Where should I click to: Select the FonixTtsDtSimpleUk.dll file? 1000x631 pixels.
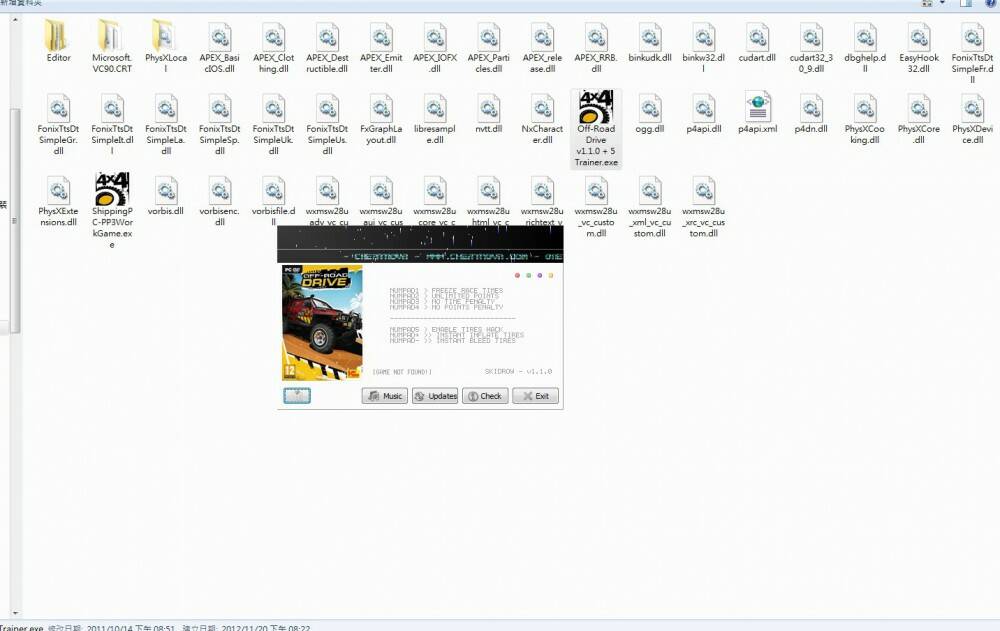pos(273,123)
